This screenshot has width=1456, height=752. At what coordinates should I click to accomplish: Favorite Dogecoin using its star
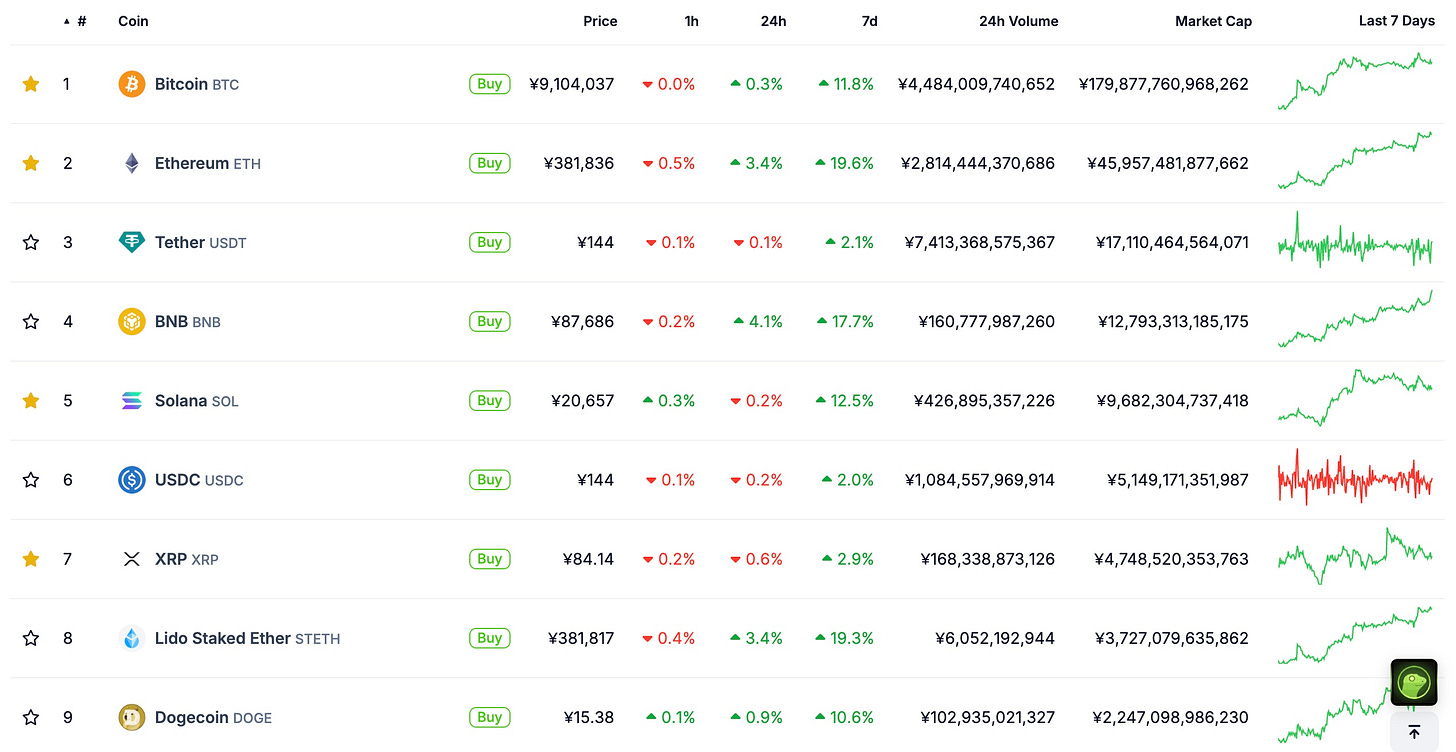point(31,716)
